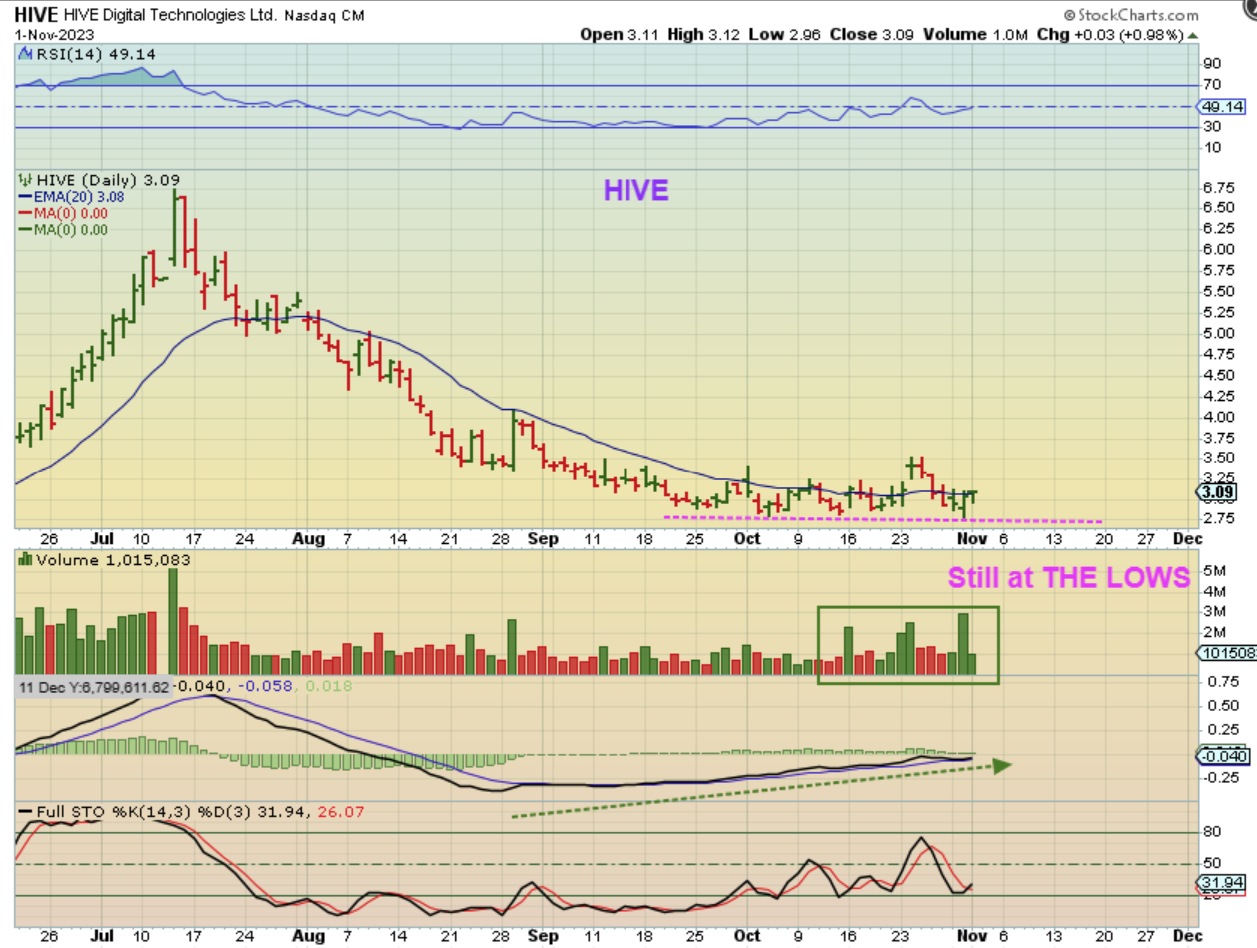The width and height of the screenshot is (1257, 948).
Task: Click the 11 Dec Y:6,799,611.62 readout
Action: (x=93, y=687)
